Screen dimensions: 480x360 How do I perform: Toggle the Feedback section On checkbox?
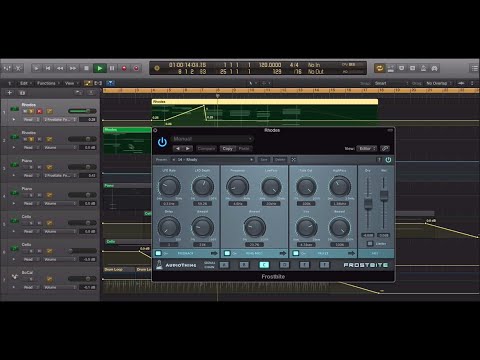click(159, 253)
